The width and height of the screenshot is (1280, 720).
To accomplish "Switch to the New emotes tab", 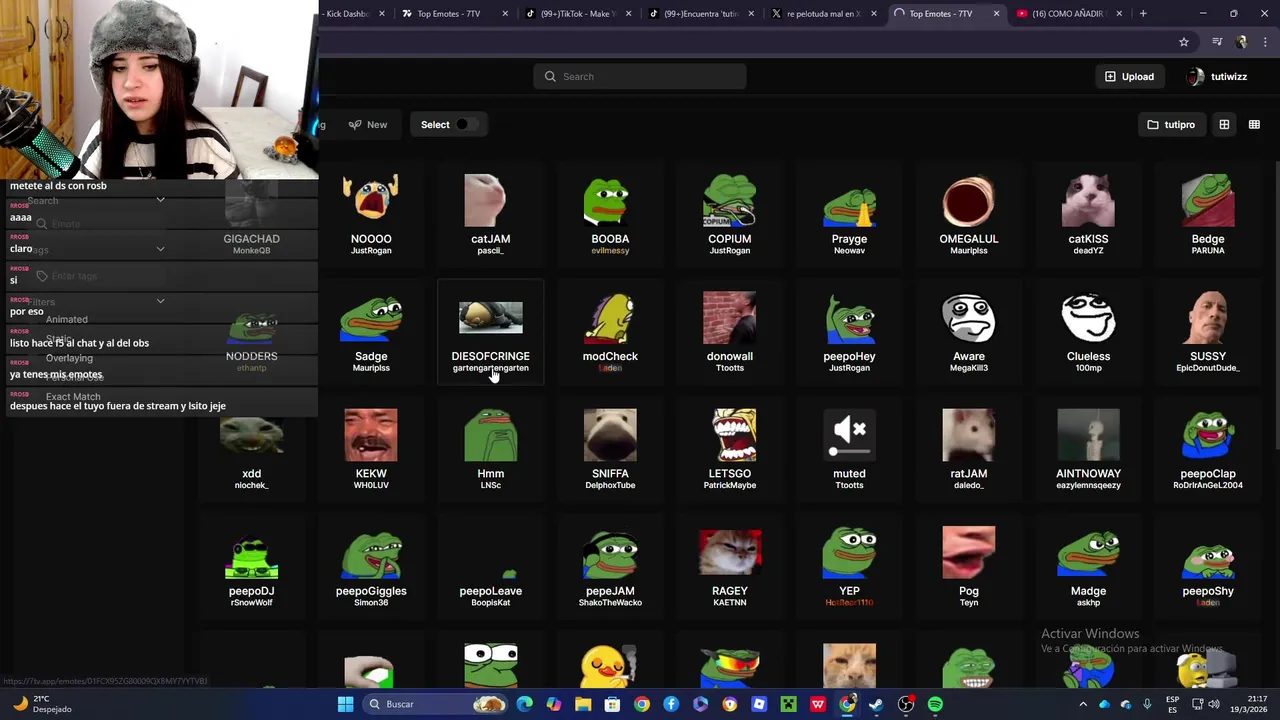I will [368, 125].
